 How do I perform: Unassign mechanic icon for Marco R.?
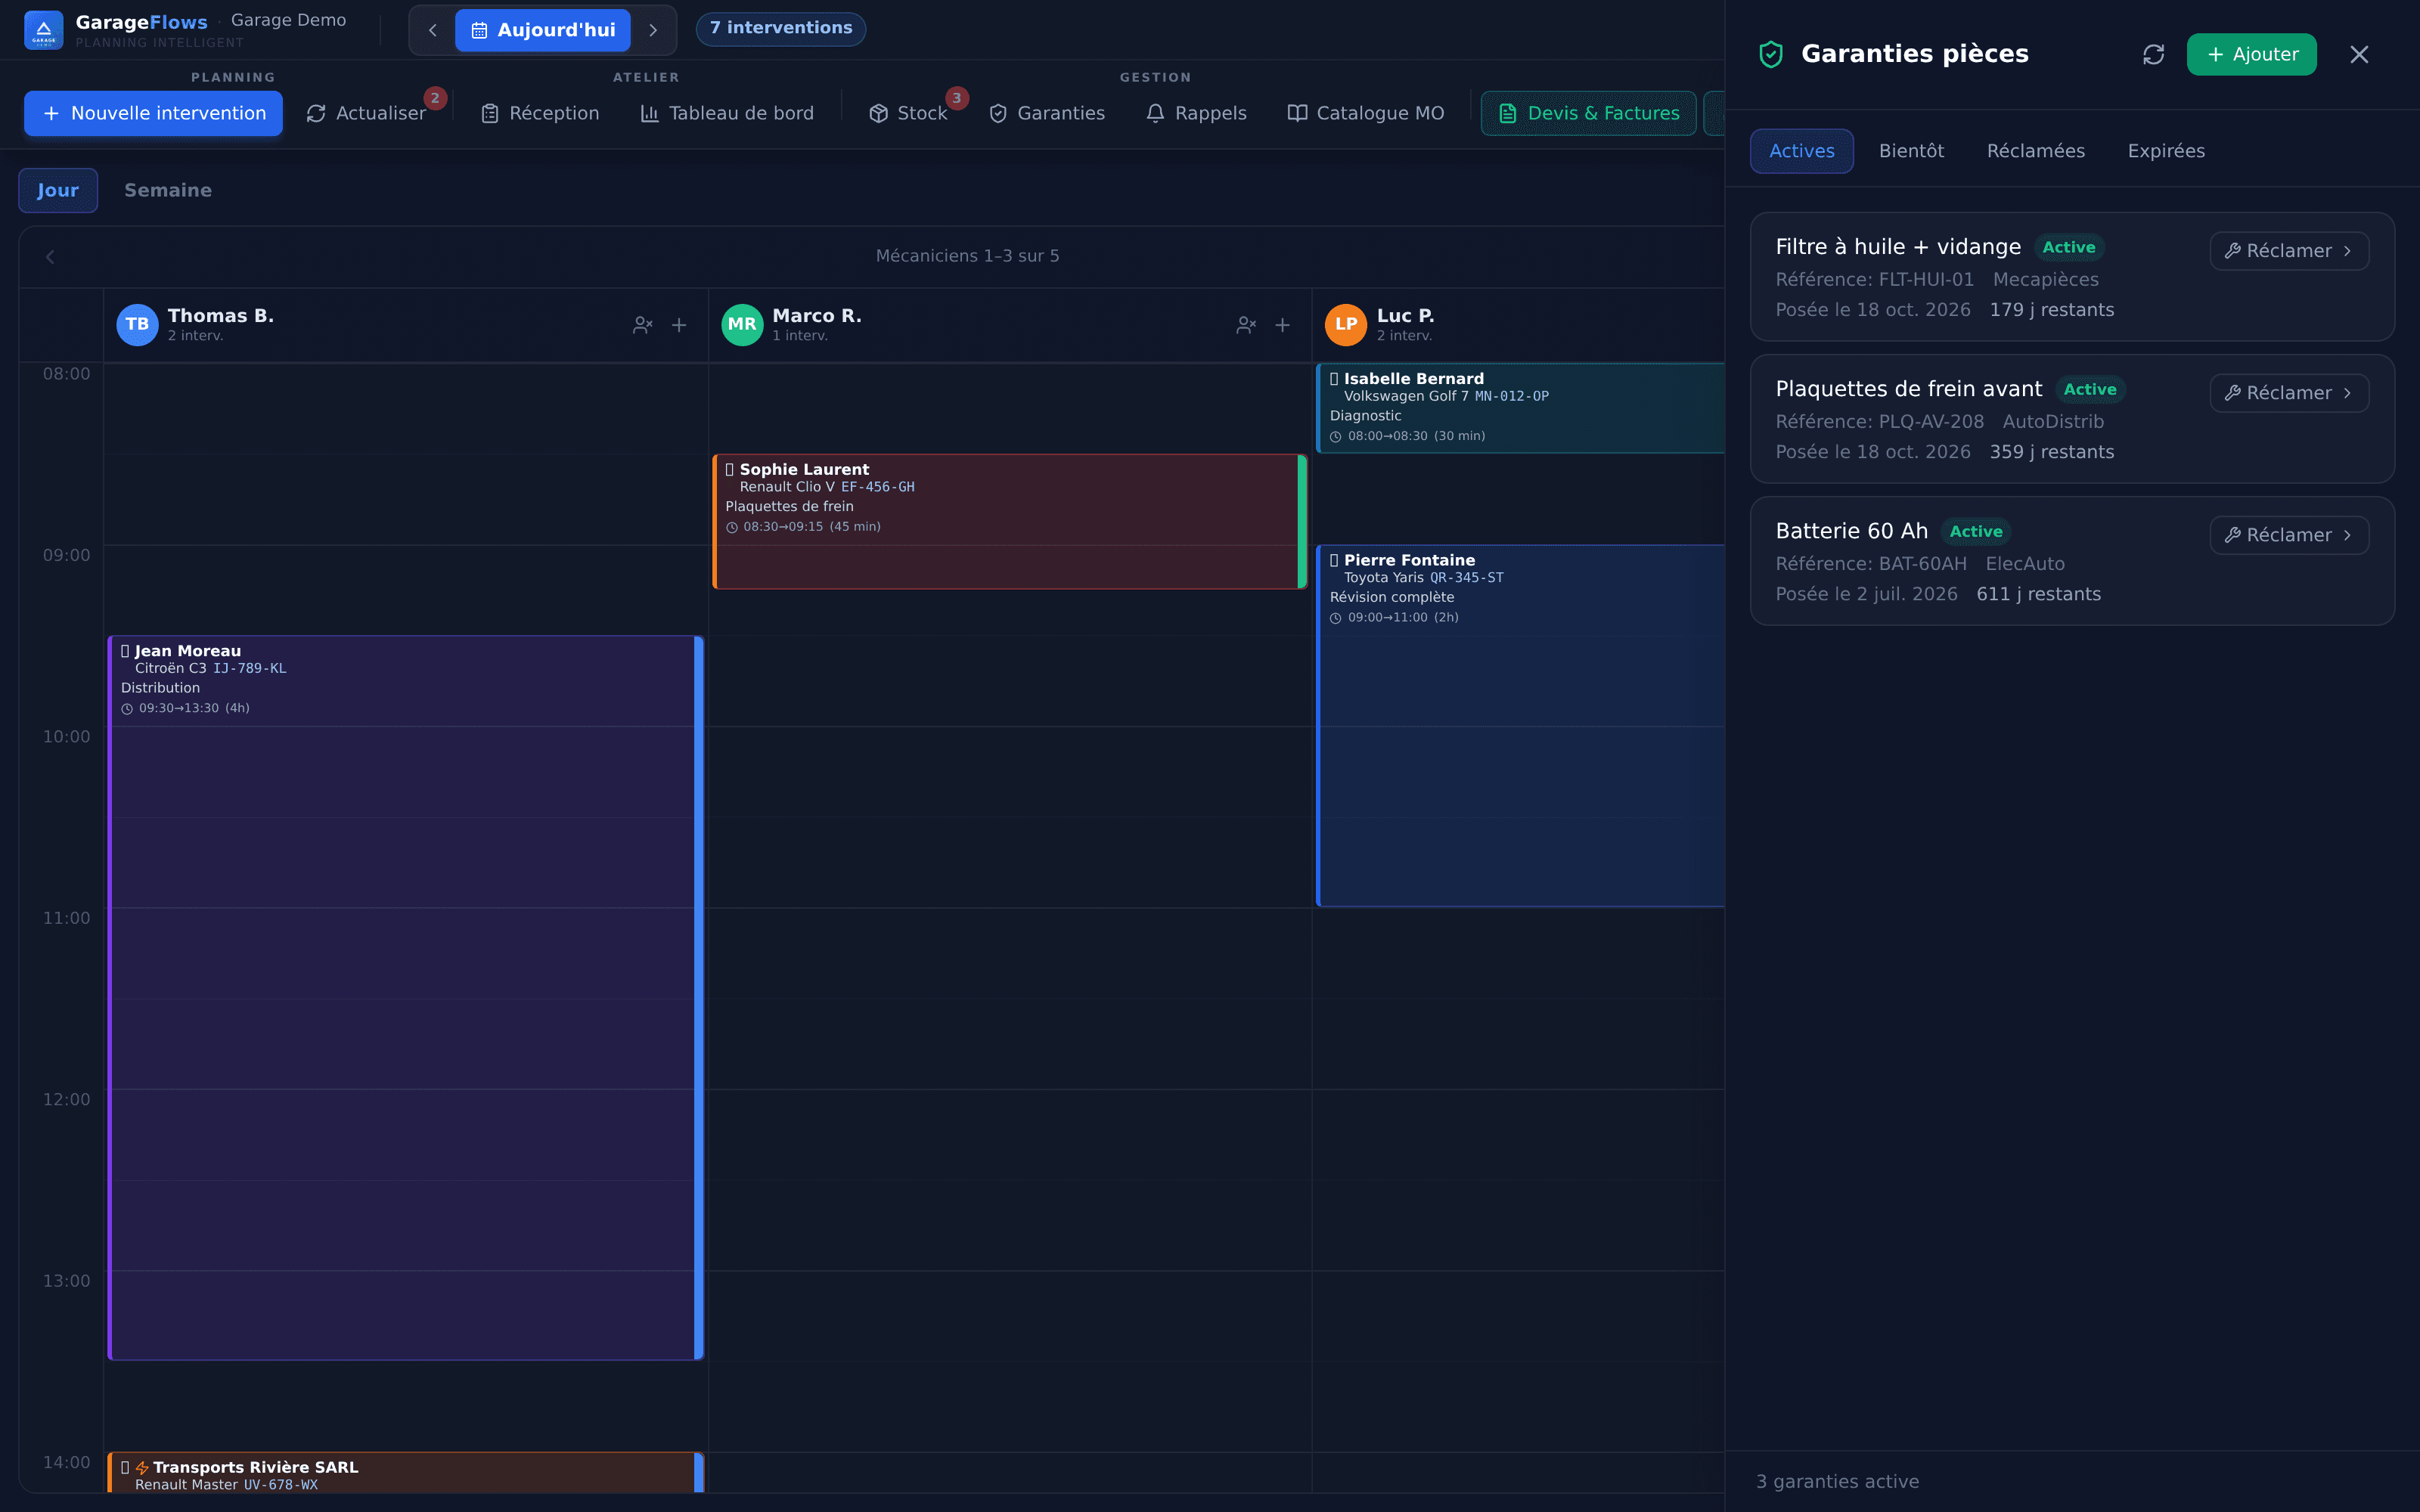point(1246,325)
